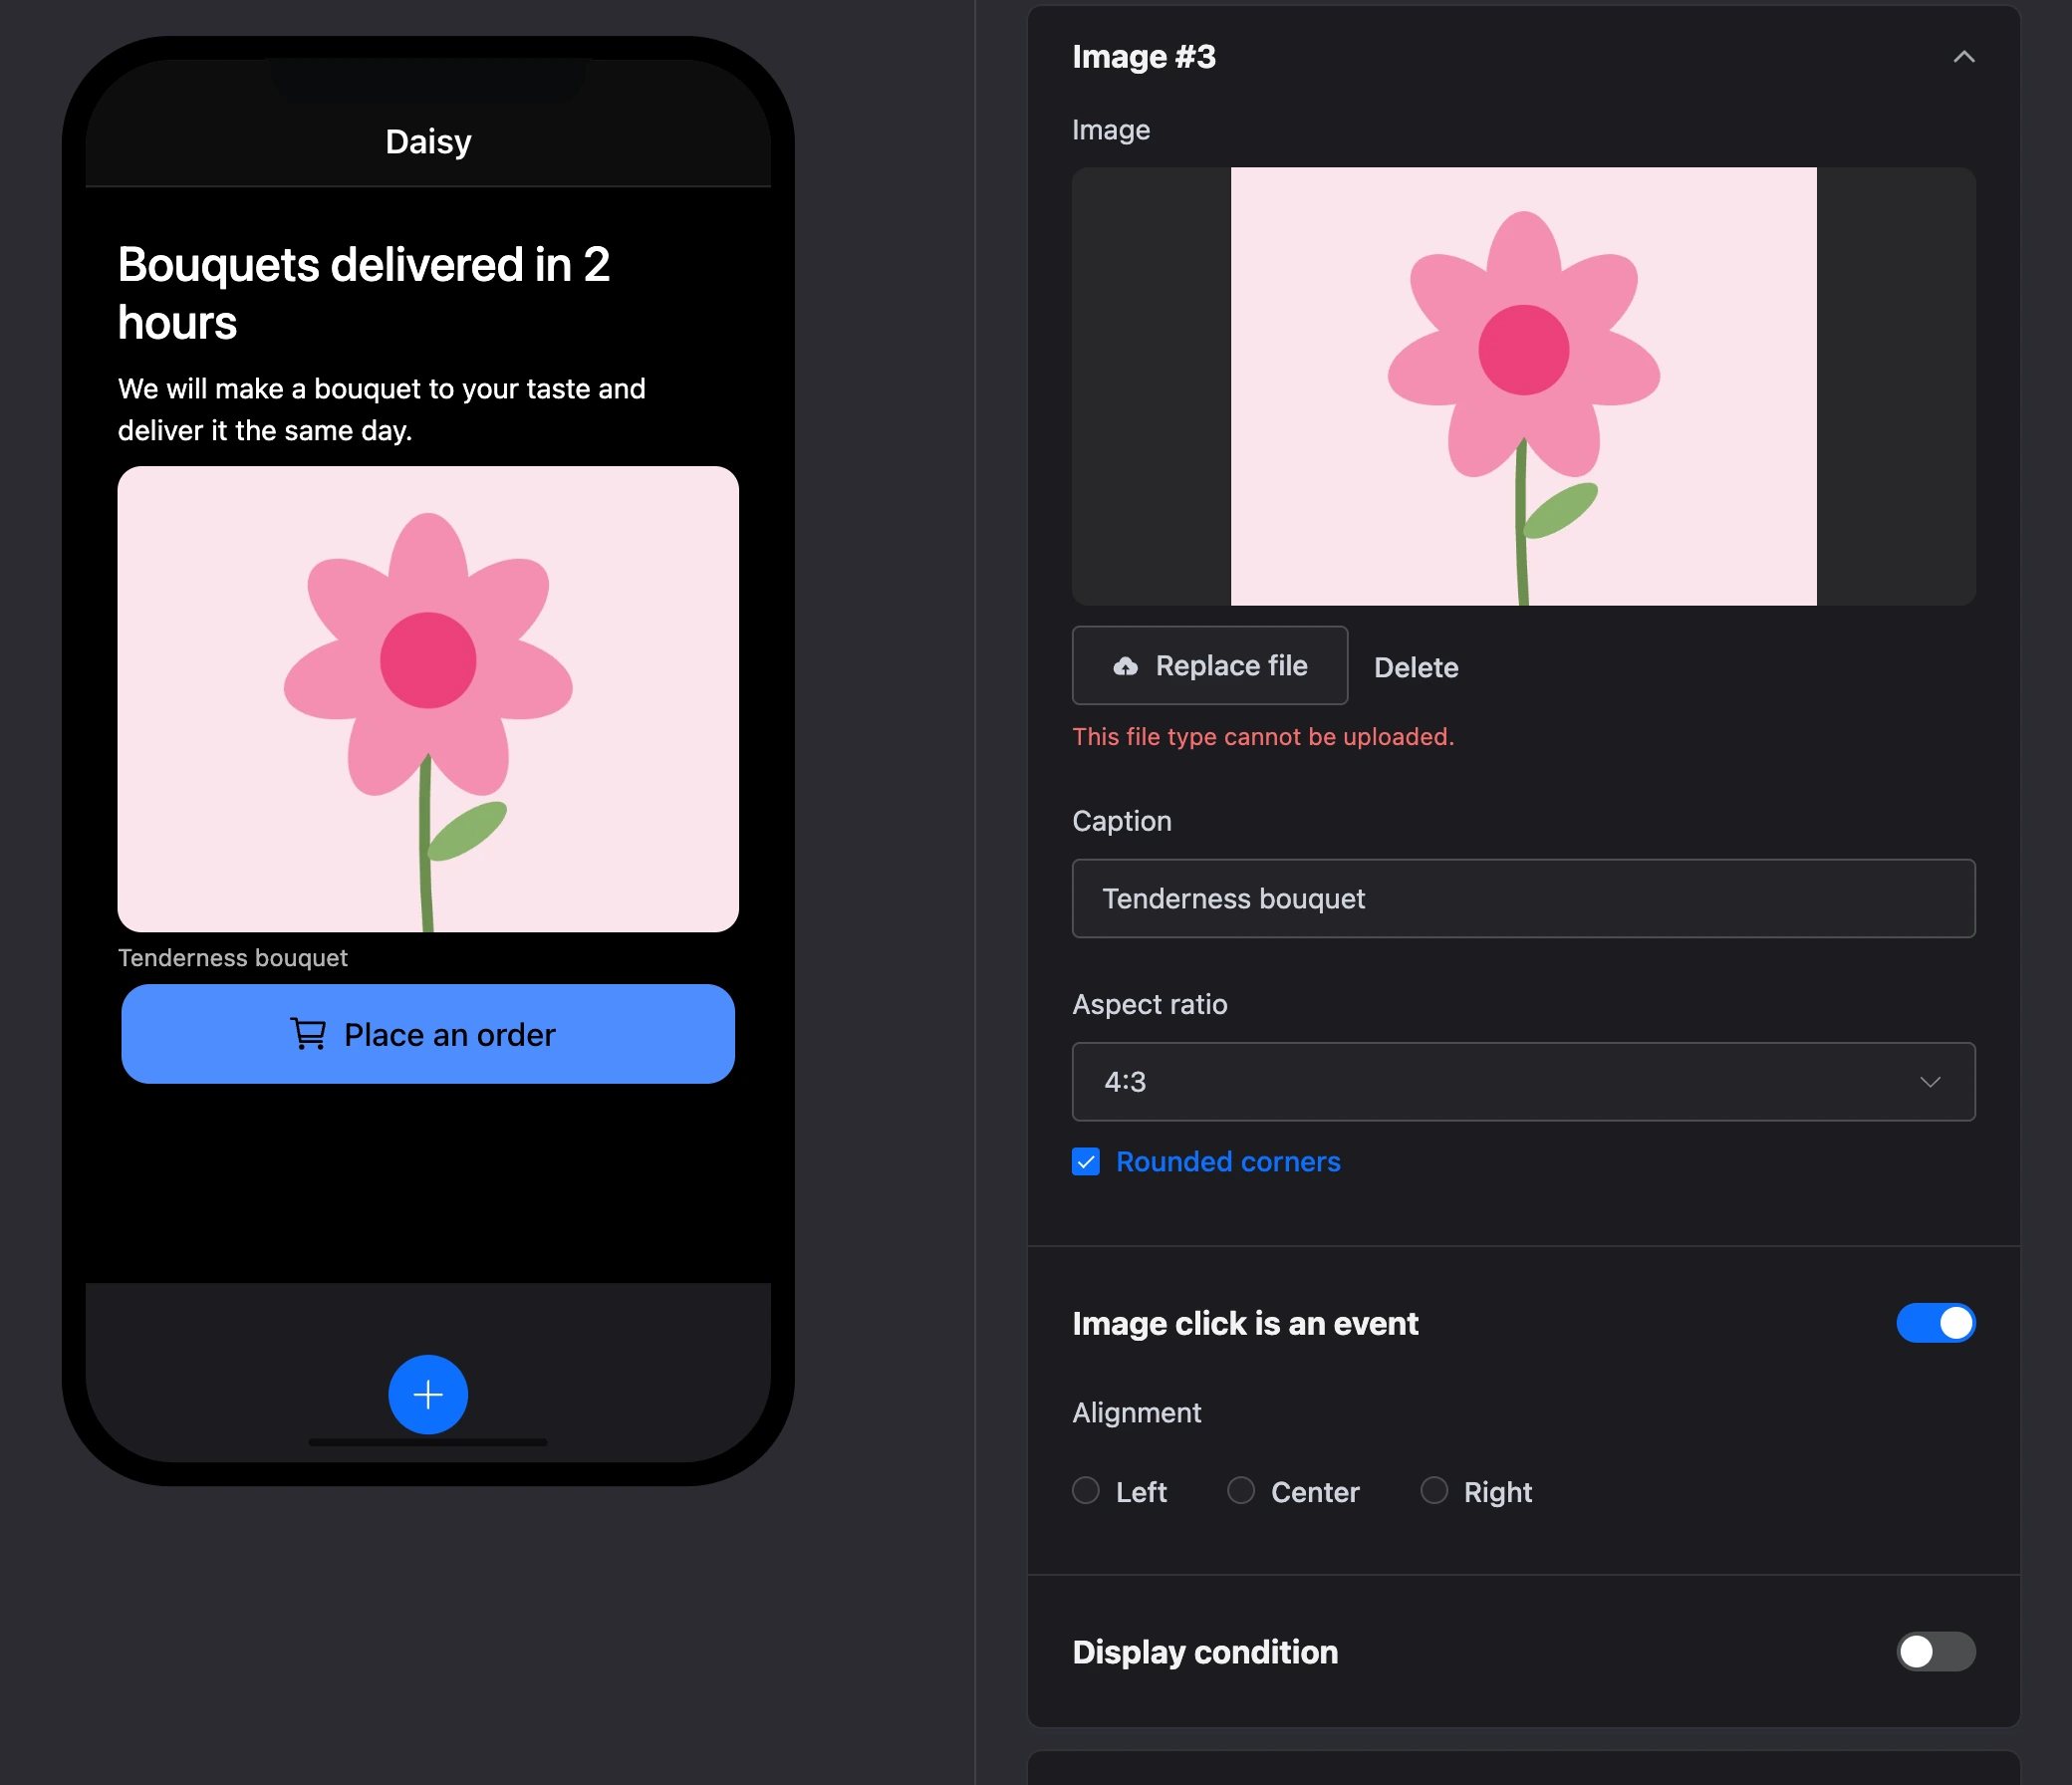Uncheck the Rounded corners checkbox
The image size is (2072, 1785).
[1085, 1162]
